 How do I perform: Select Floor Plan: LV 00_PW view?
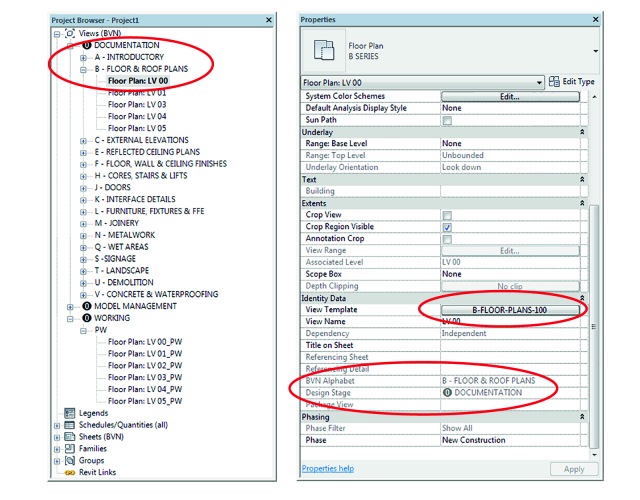pyautogui.click(x=145, y=342)
